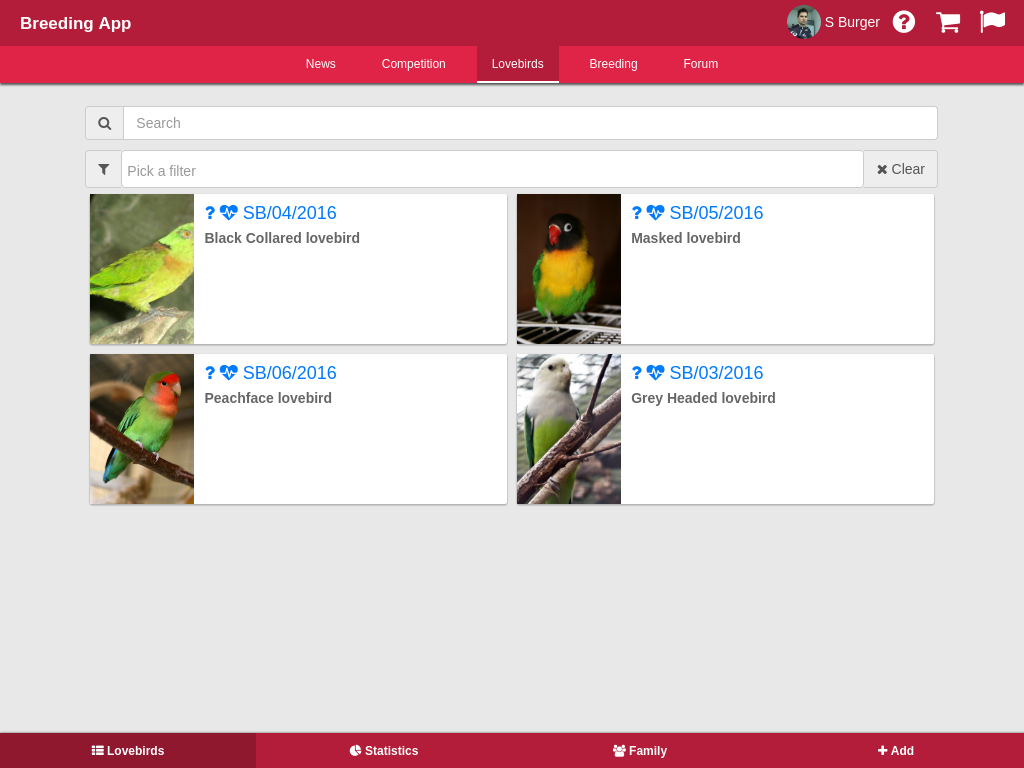
Task: Click the S Burger username
Action: click(852, 22)
